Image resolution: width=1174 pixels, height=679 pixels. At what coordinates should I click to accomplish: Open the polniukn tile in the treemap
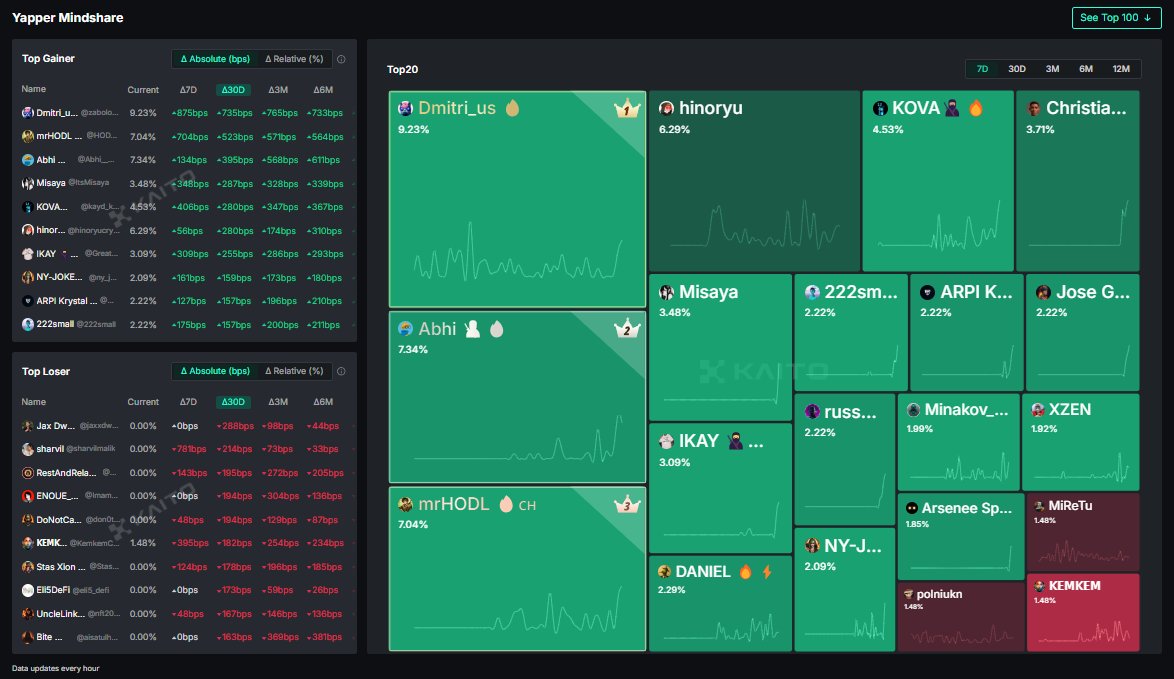(961, 615)
